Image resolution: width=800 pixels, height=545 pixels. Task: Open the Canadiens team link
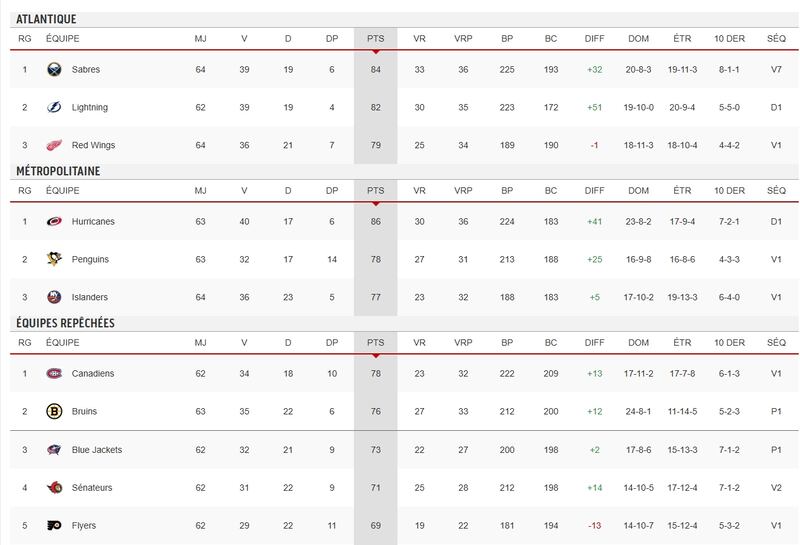click(92, 374)
